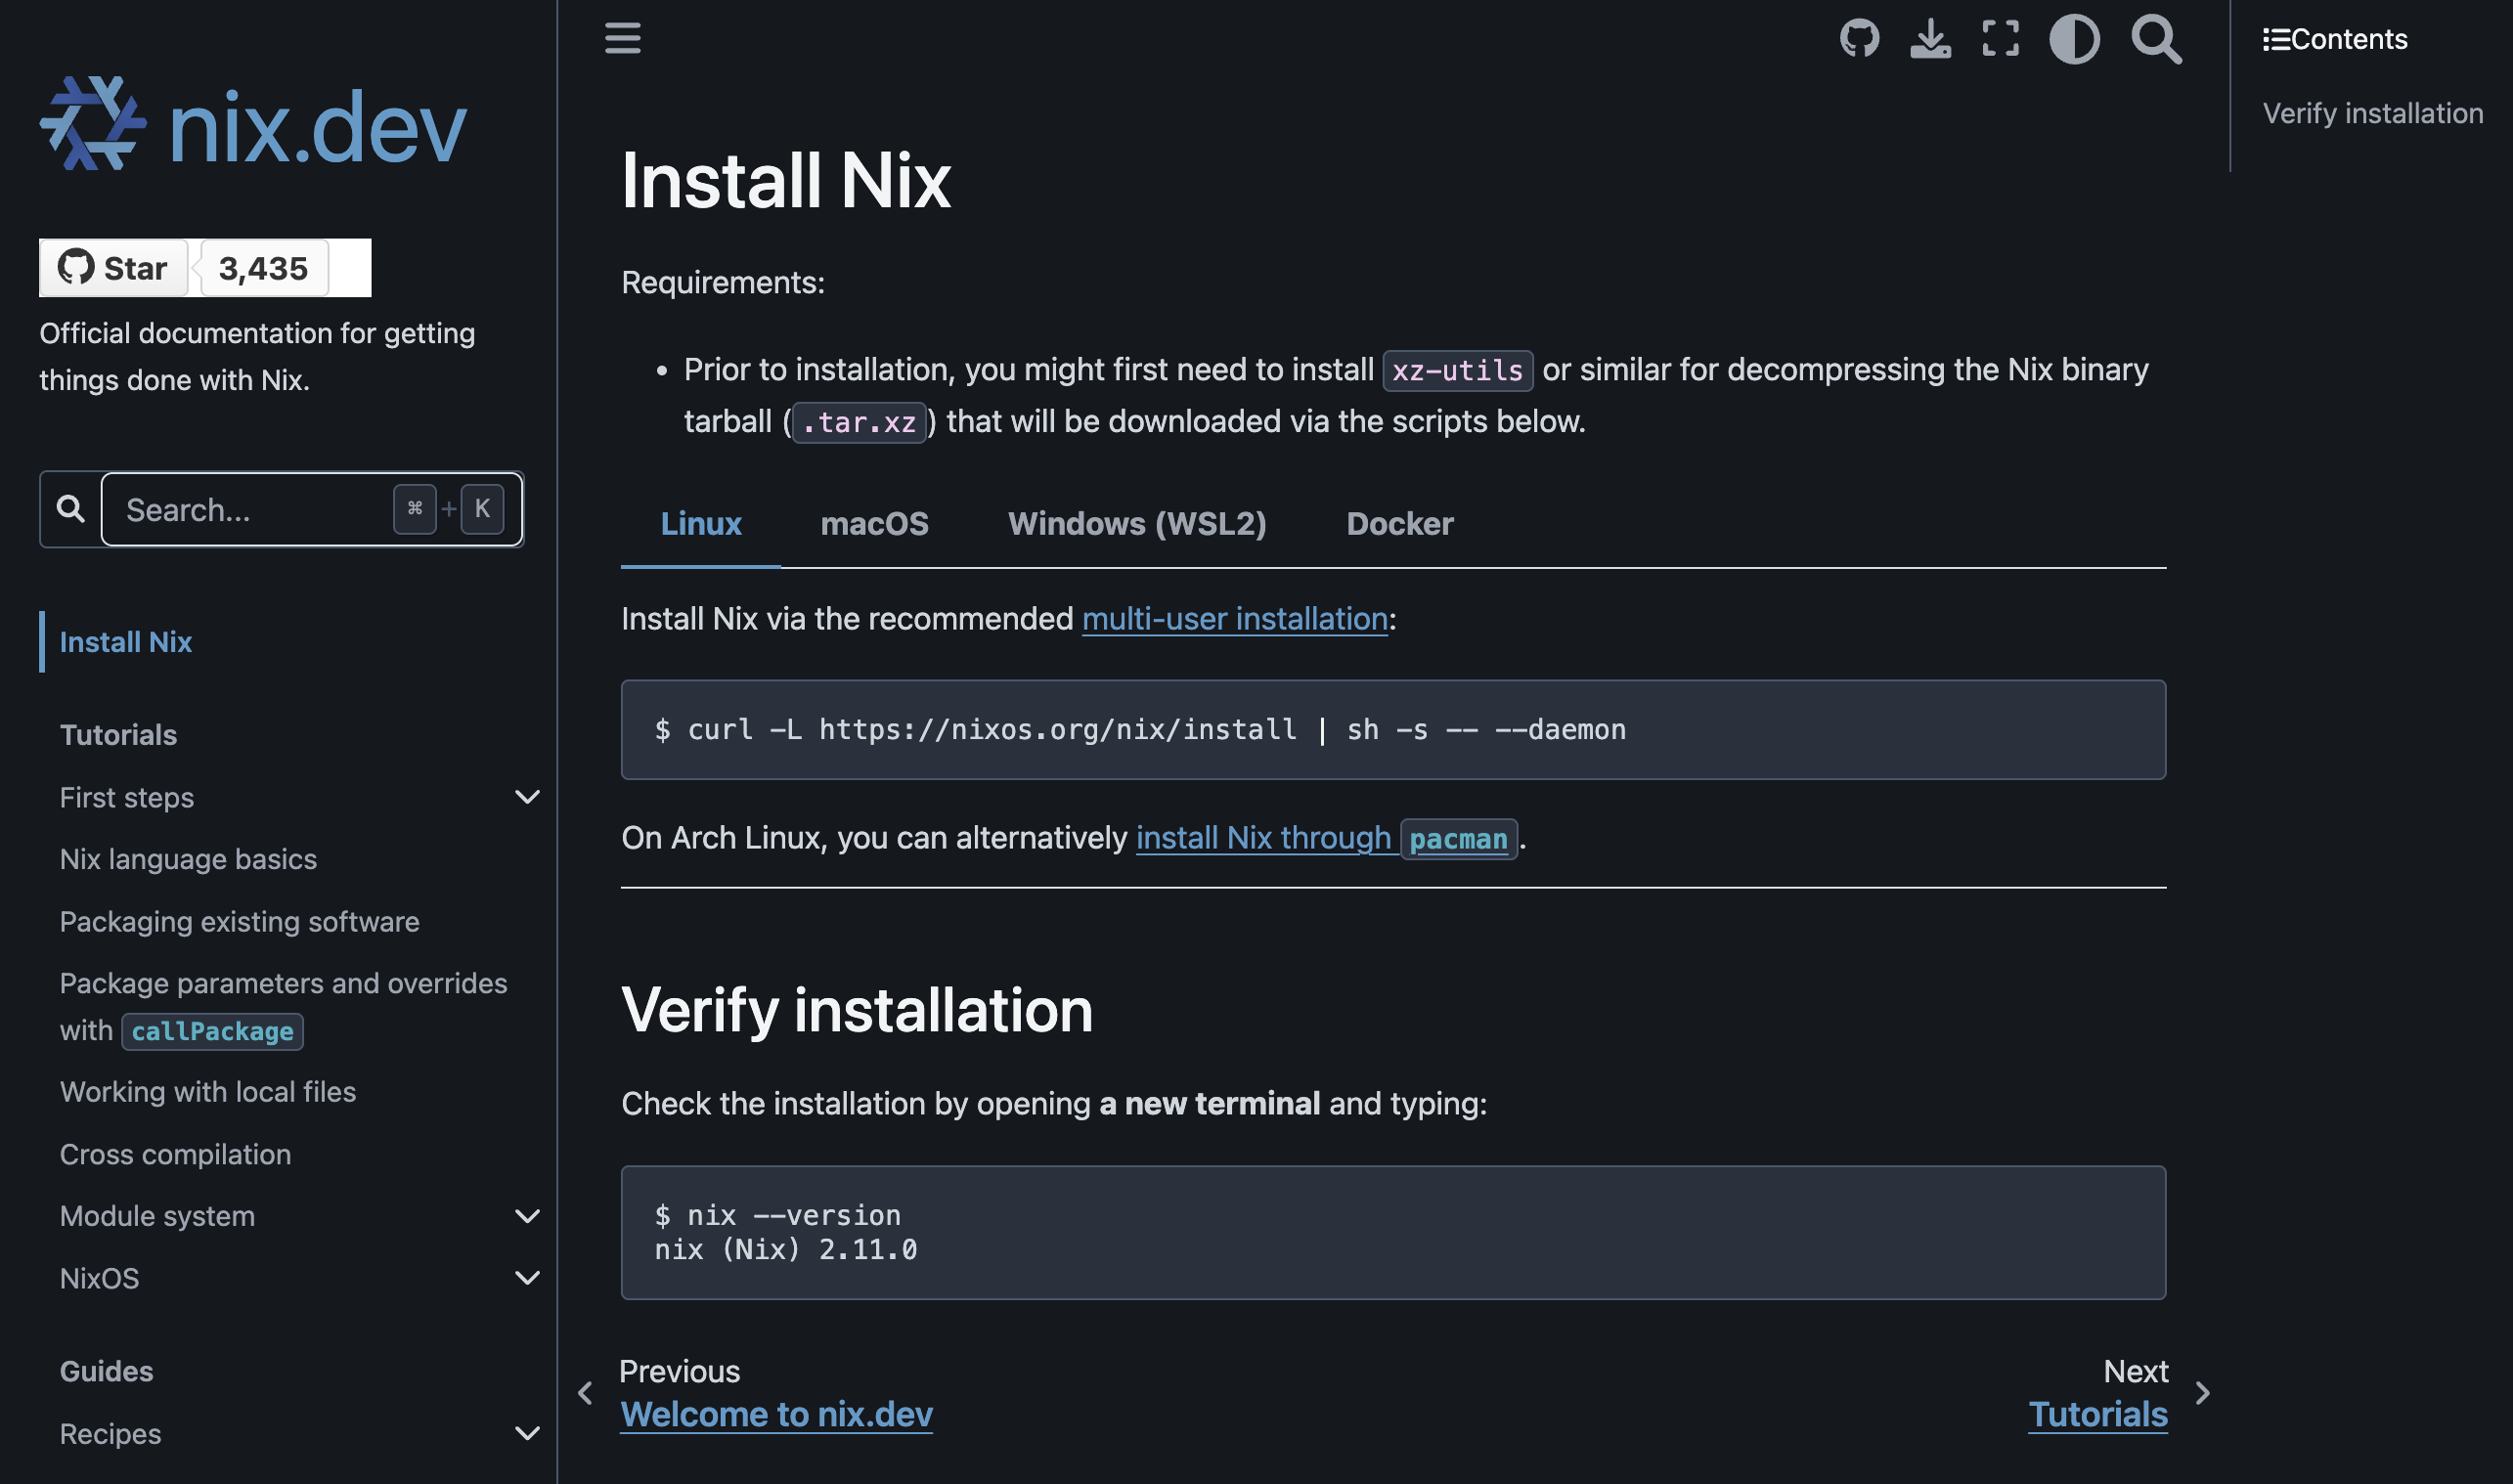Enter fullscreen mode via the fullscreen icon
The height and width of the screenshot is (1484, 2513).
(x=1999, y=38)
